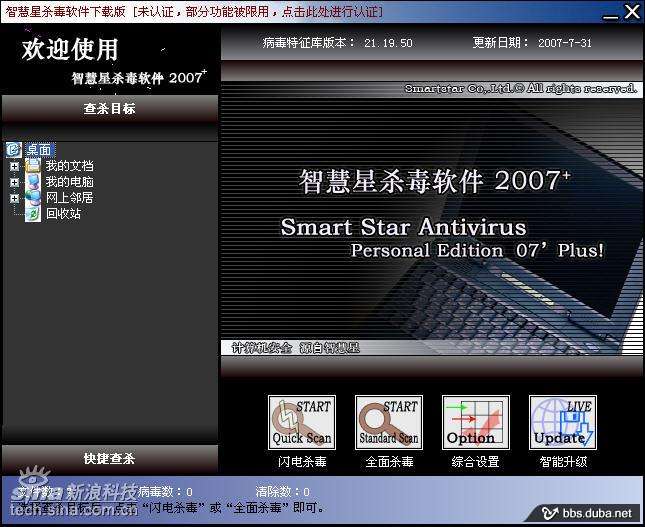This screenshot has height=527, width=645.
Task: Switch to the 快捷查杀 panel tab
Action: [109, 459]
